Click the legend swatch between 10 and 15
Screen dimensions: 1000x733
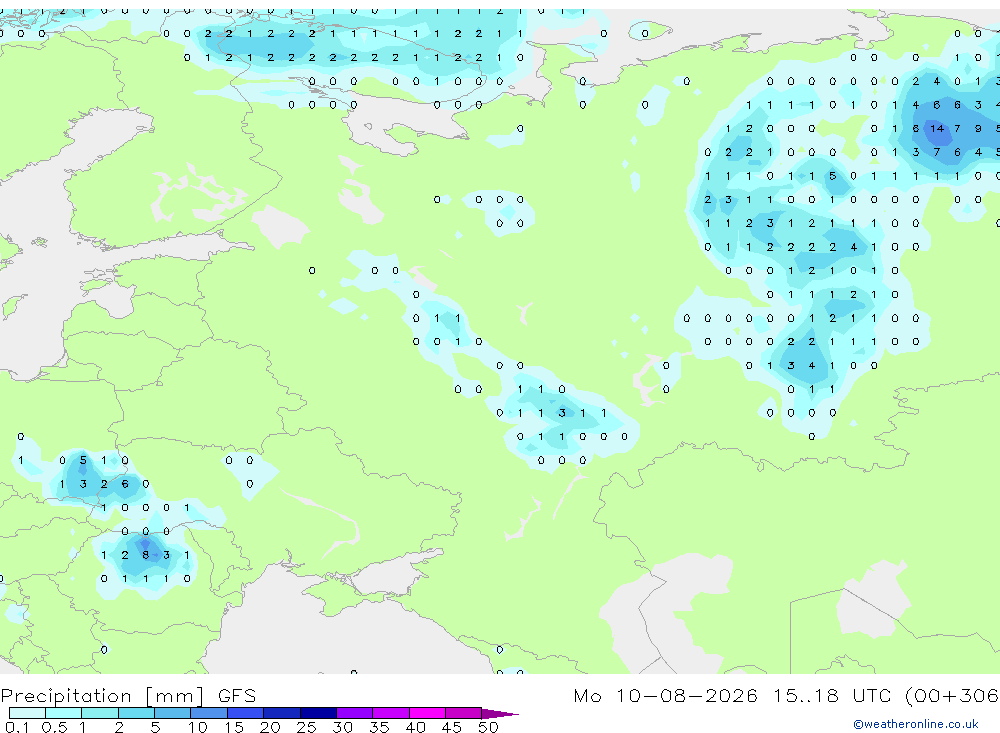[x=209, y=713]
